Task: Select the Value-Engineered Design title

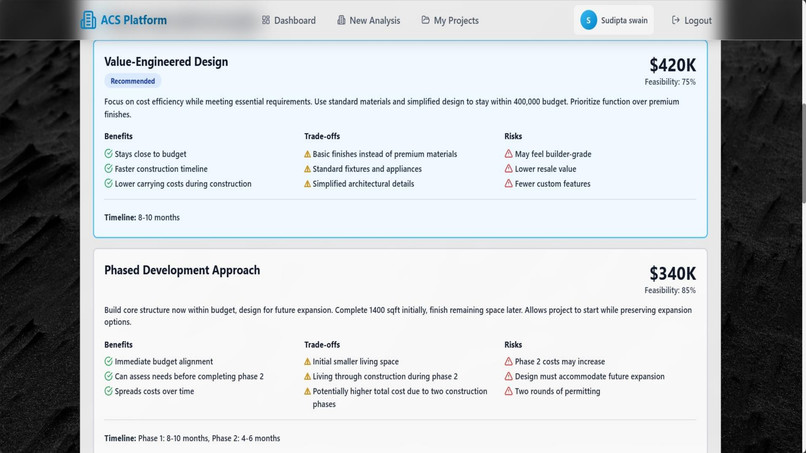Action: click(x=166, y=62)
